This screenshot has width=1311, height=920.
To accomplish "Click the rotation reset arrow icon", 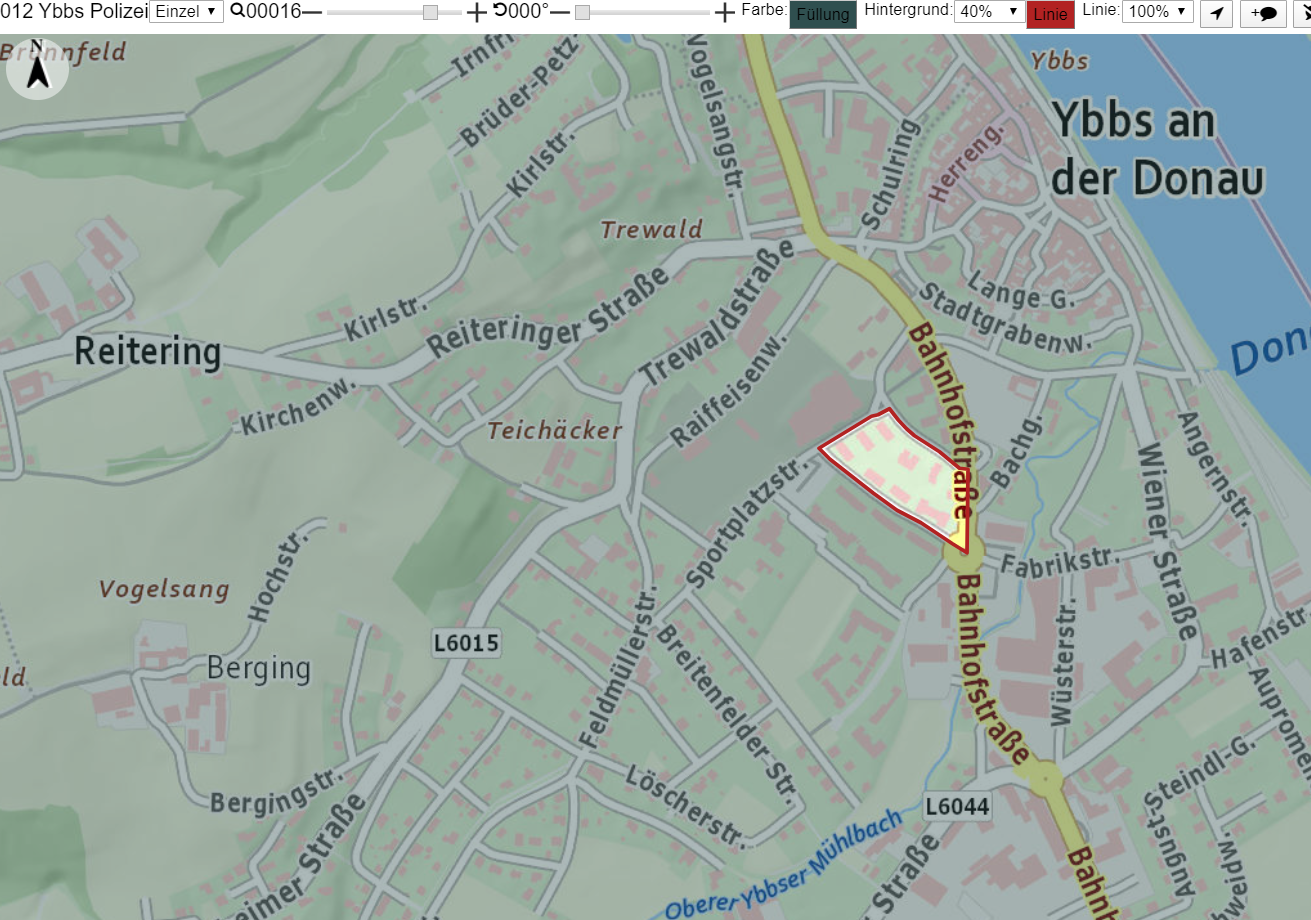I will click(x=499, y=11).
